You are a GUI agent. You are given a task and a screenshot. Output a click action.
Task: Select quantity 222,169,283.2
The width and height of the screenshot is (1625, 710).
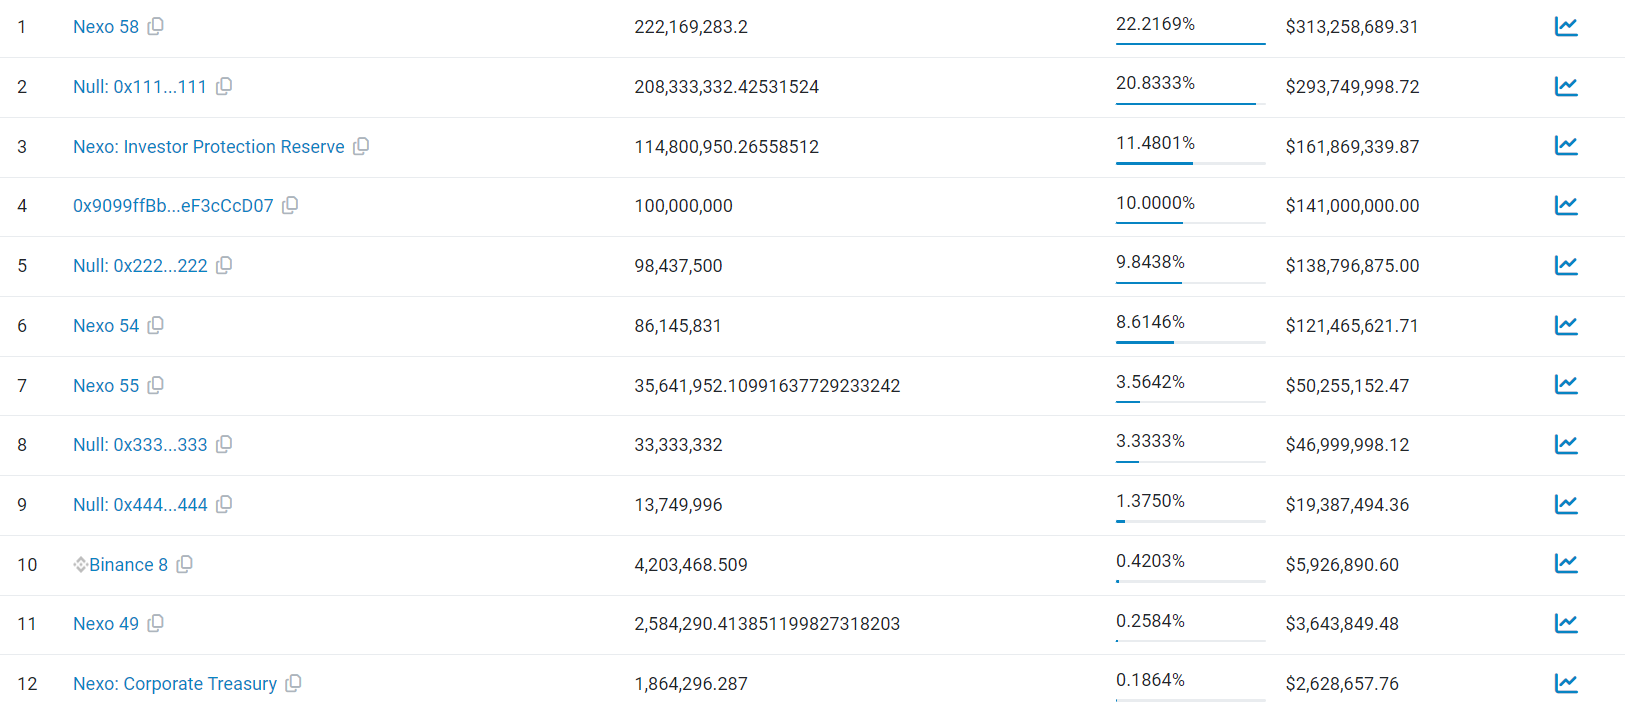click(x=691, y=27)
